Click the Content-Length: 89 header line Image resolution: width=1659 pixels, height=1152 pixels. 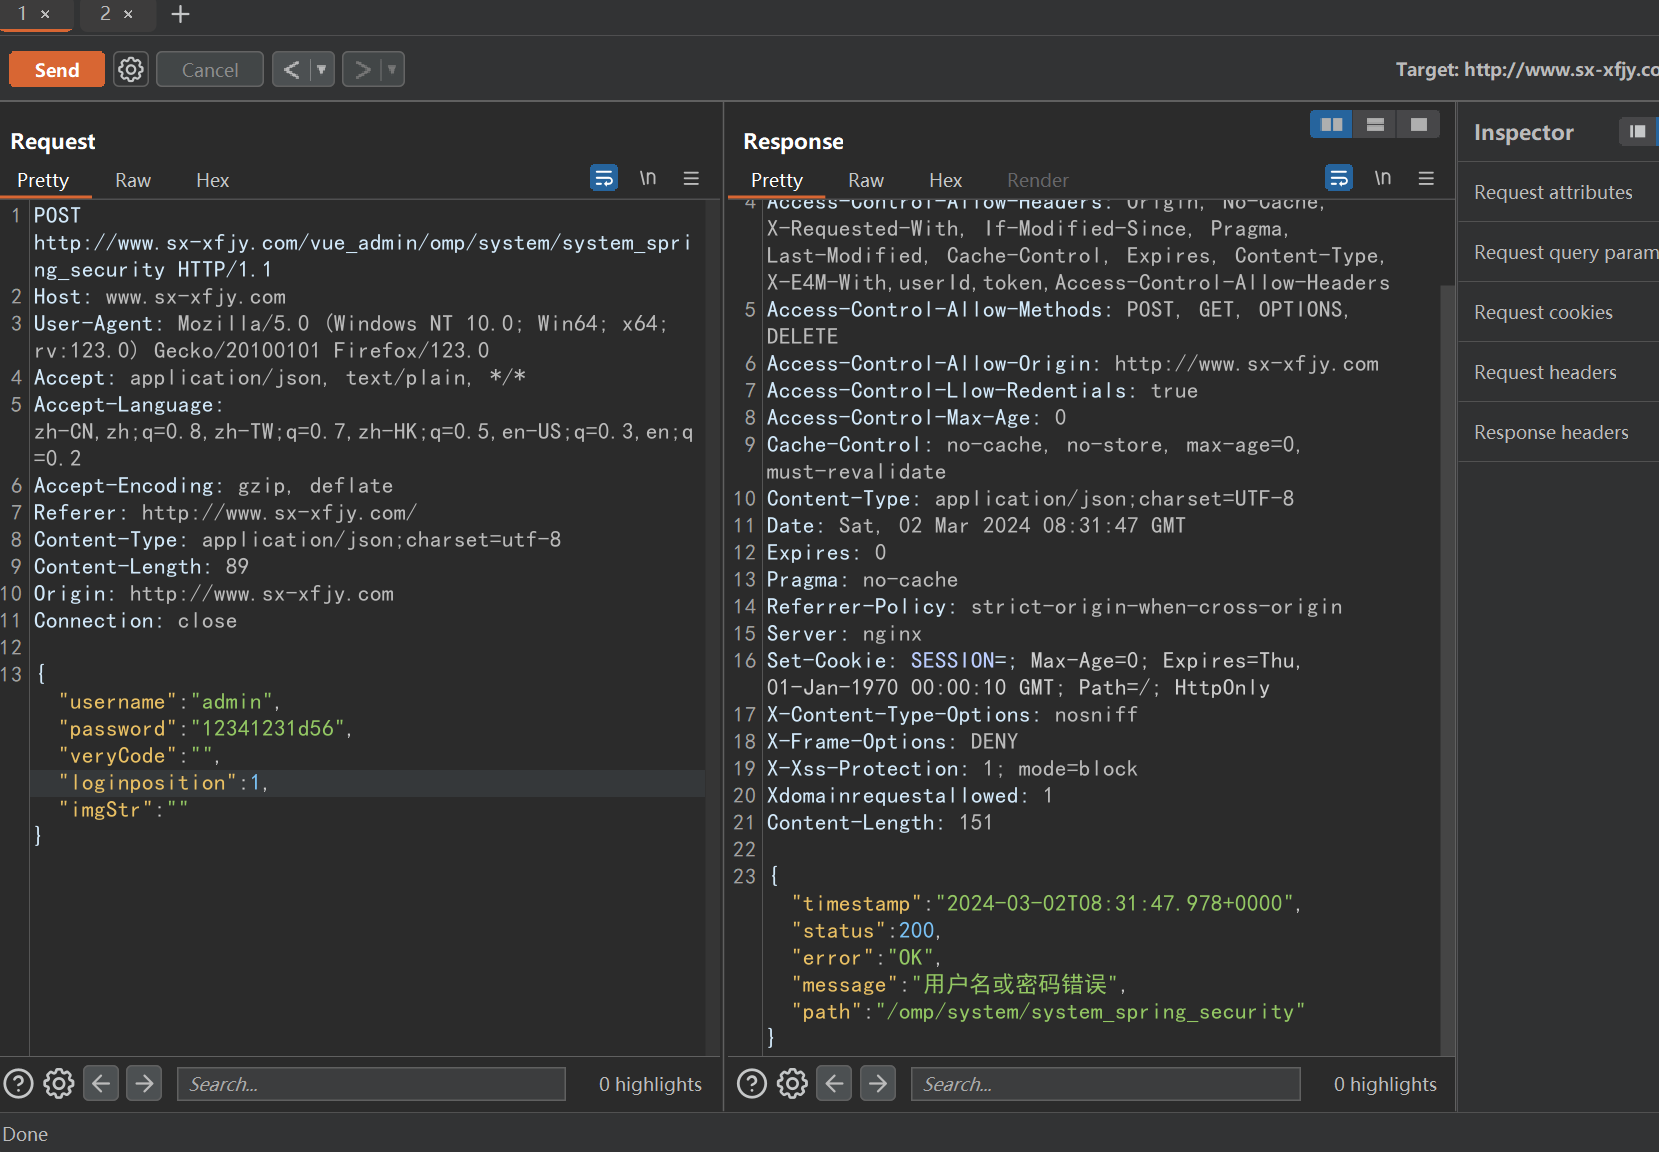coord(141,567)
